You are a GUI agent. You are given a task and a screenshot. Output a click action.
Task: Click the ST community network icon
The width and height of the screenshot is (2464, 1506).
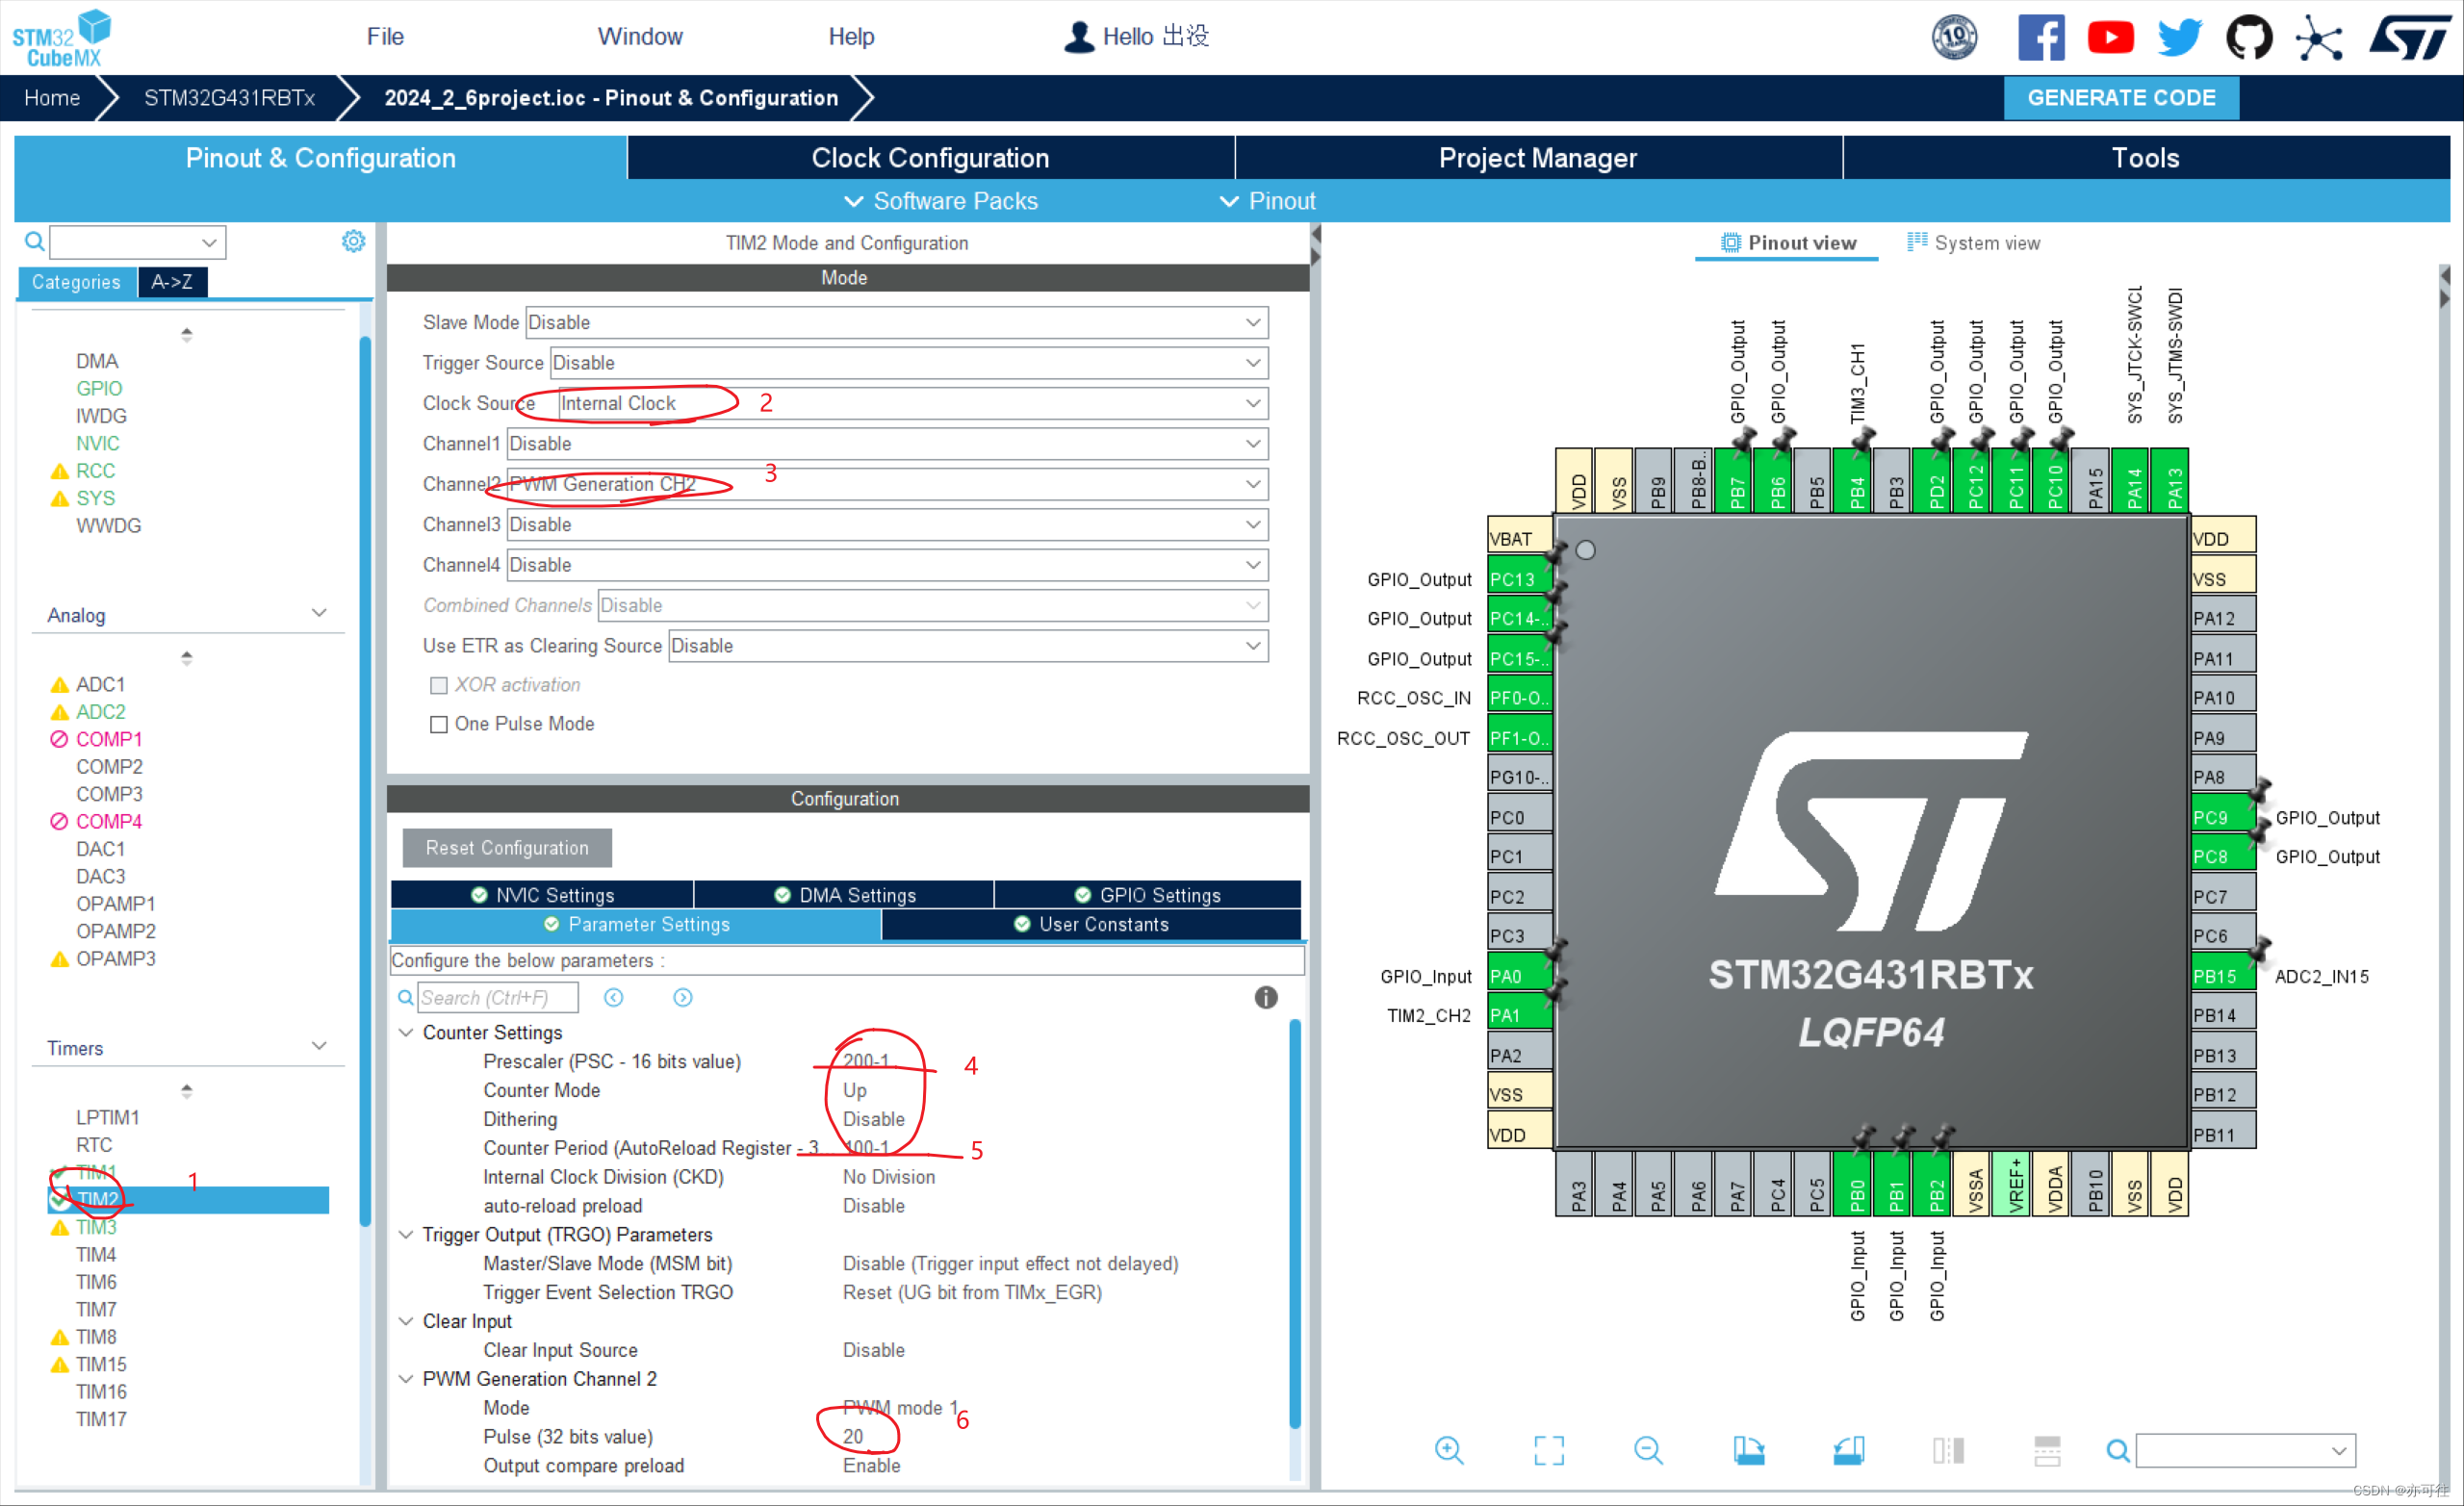click(2319, 39)
